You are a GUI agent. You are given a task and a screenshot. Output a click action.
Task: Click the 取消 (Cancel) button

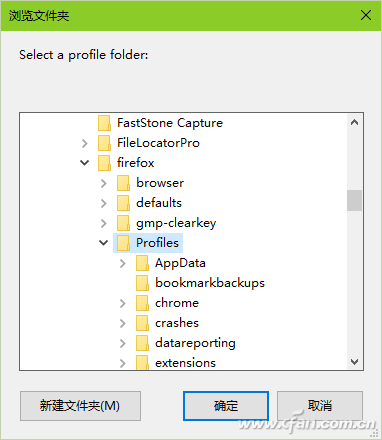[x=320, y=406]
